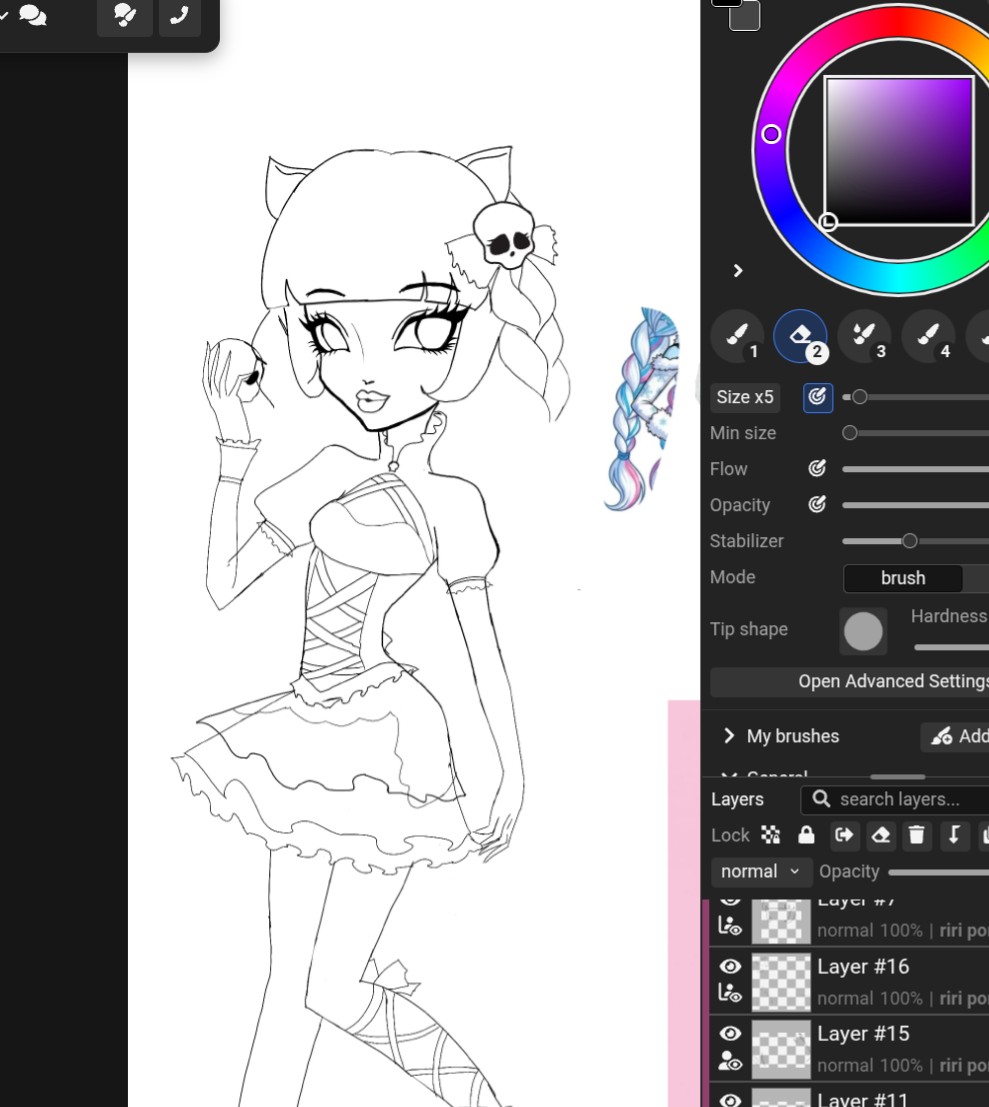Open the Tip shape round preview

click(x=863, y=631)
